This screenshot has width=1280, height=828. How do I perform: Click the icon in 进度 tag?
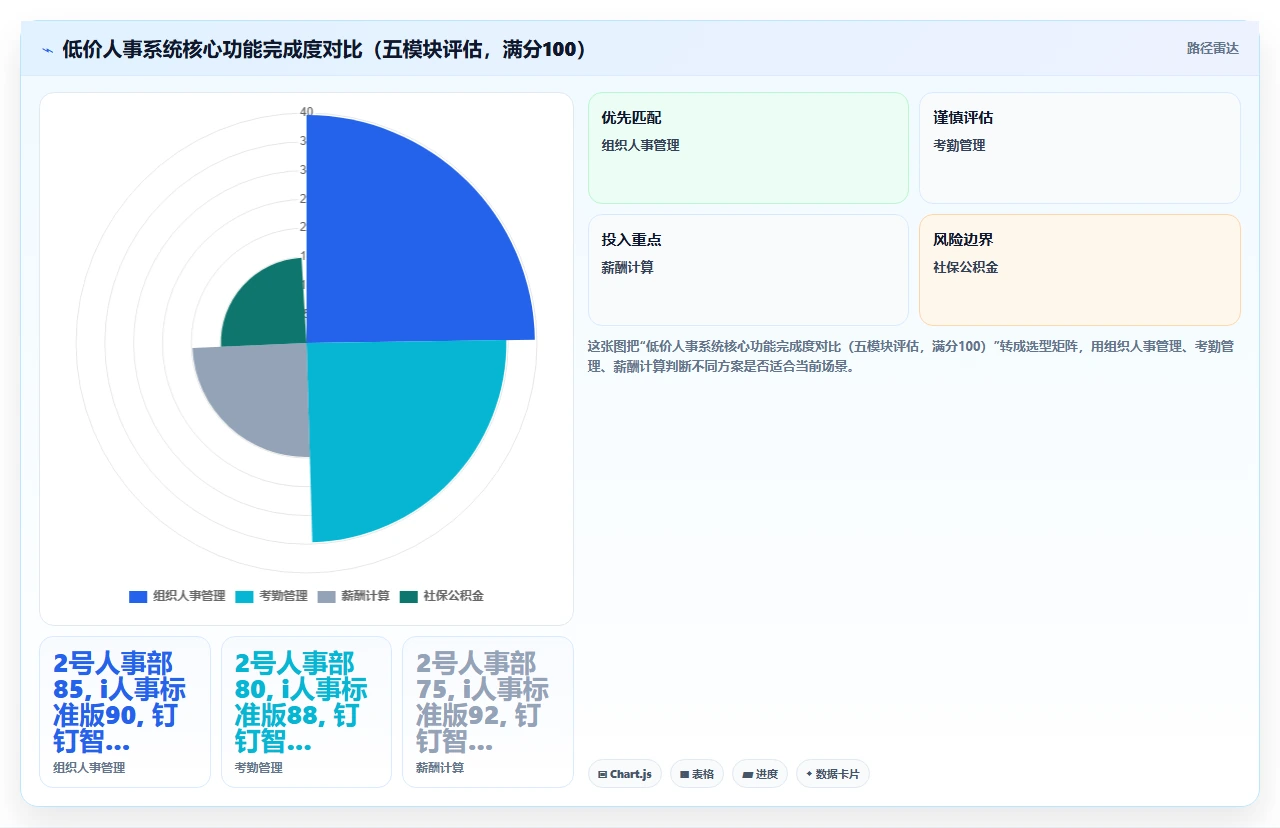tap(747, 774)
